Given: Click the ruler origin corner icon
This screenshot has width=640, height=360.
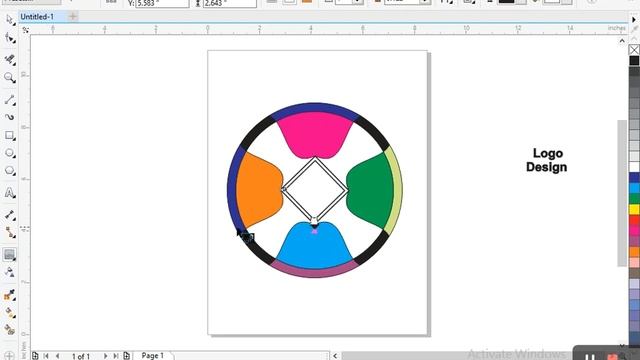Looking at the screenshot, I should pos(25,29).
